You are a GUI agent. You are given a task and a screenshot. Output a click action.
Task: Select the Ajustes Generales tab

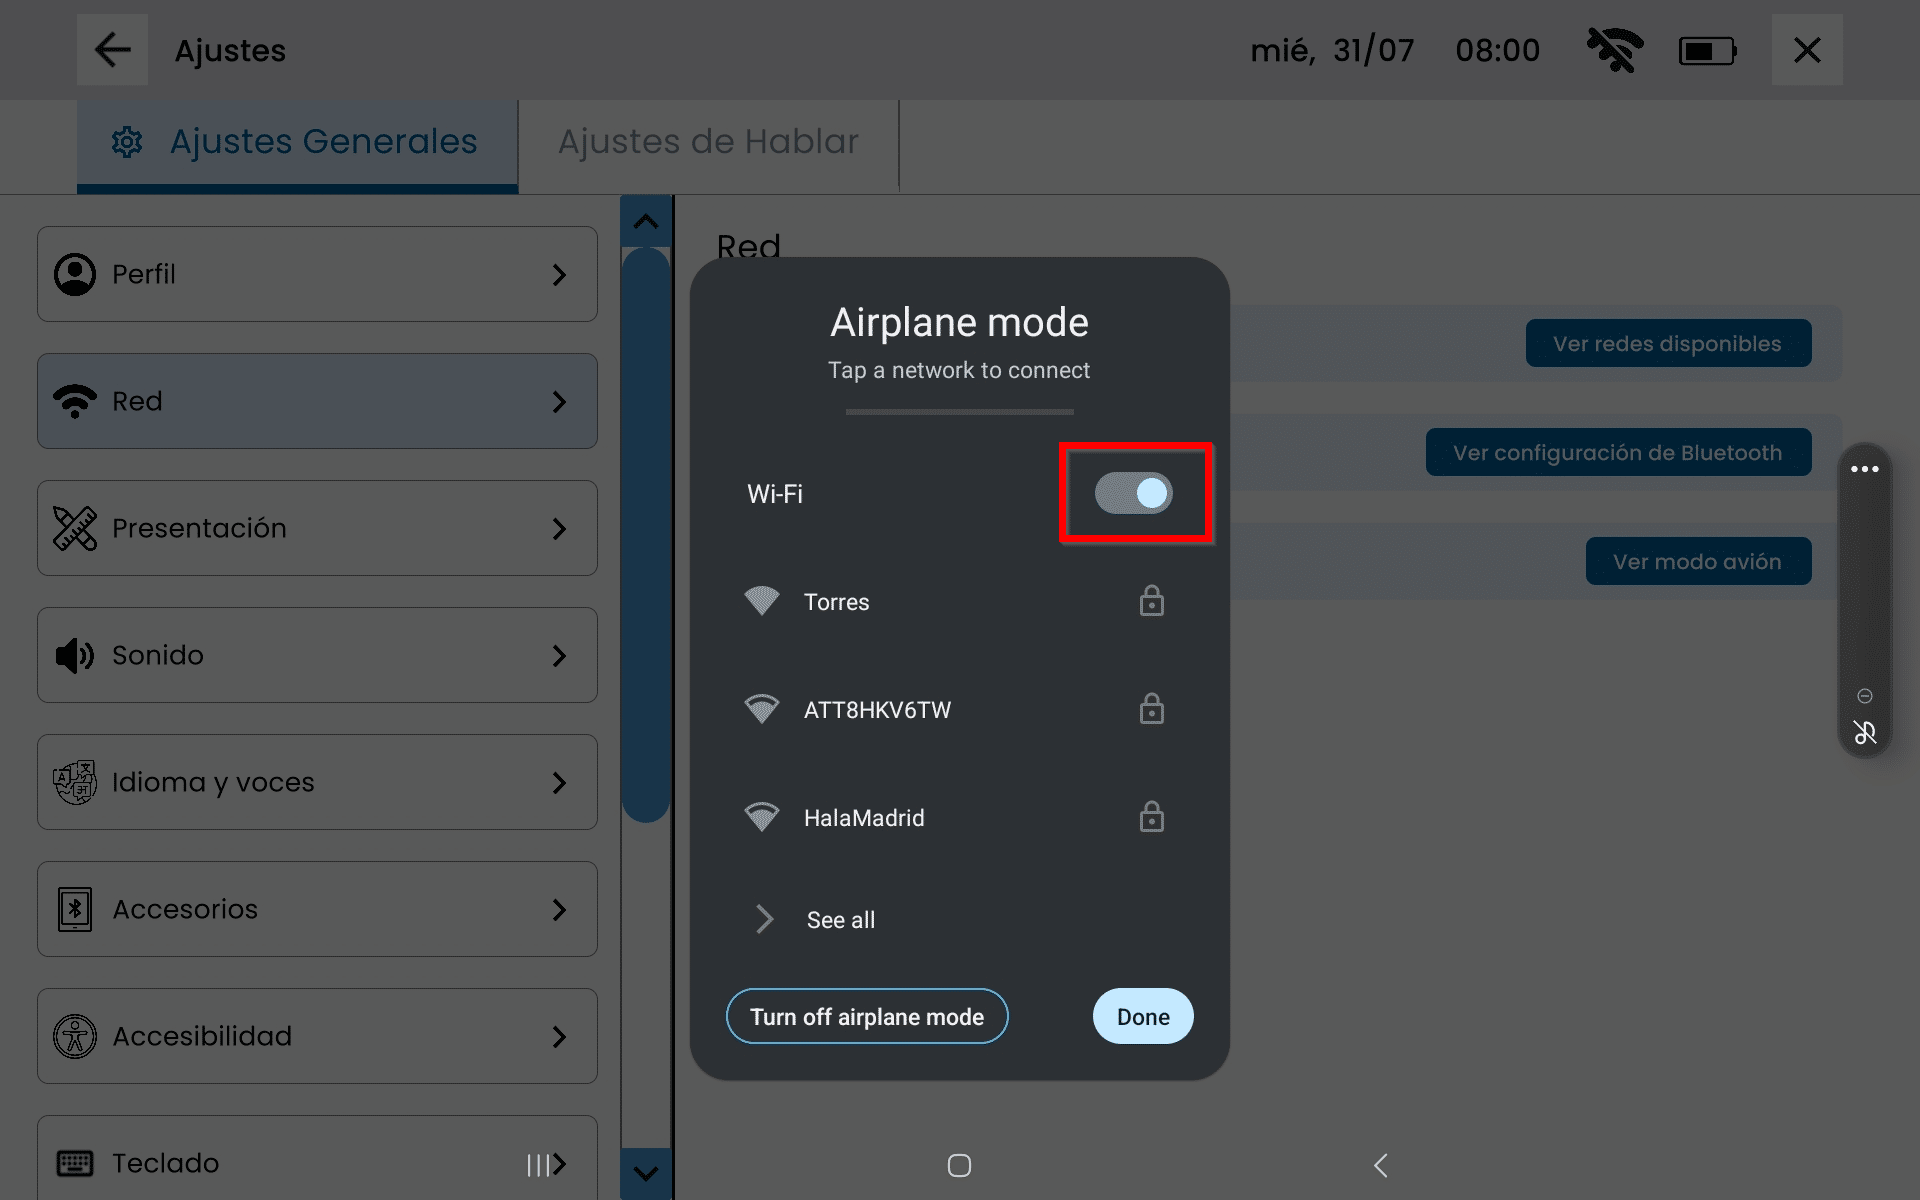pyautogui.click(x=298, y=142)
